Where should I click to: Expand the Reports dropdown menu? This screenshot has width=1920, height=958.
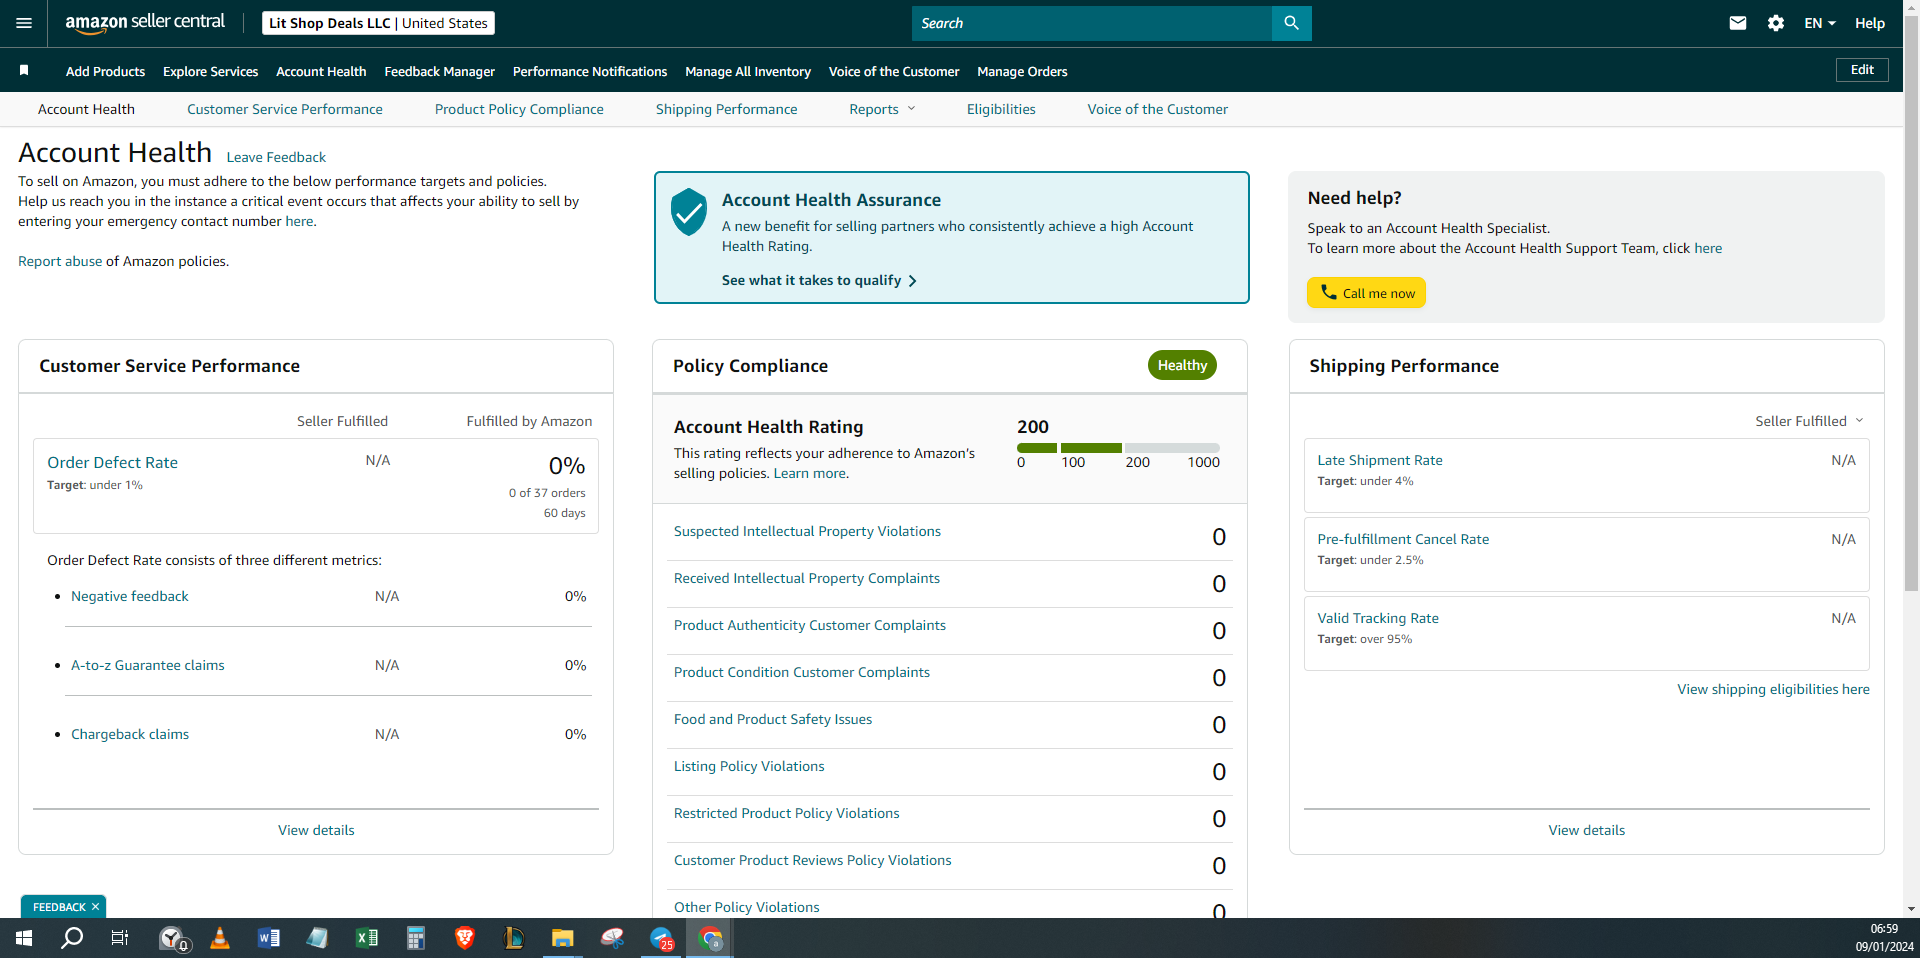[882, 109]
